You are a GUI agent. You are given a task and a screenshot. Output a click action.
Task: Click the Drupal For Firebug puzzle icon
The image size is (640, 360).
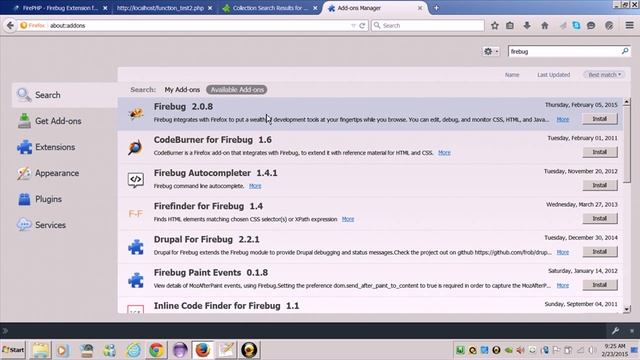pos(136,247)
